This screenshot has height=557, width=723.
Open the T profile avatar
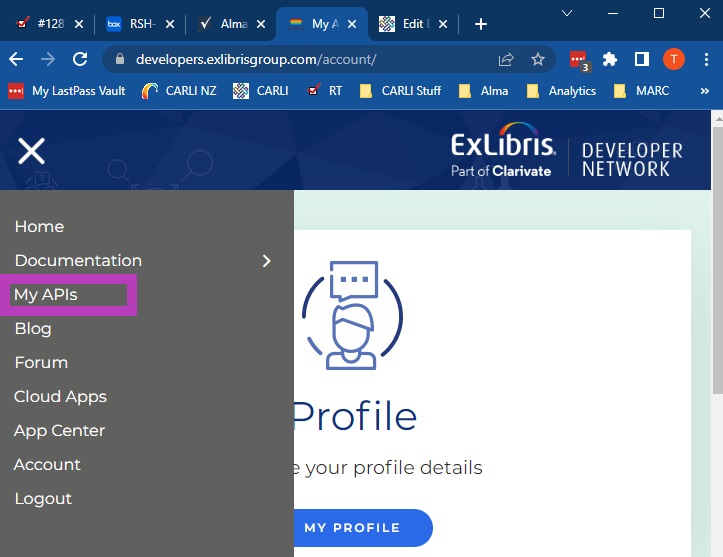pos(674,59)
